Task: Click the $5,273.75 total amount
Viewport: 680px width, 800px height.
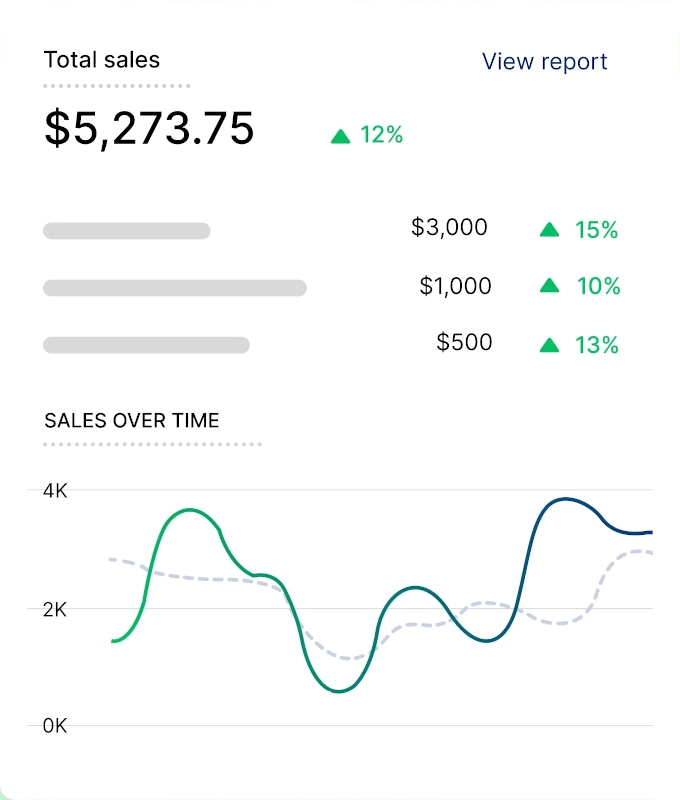Action: tap(149, 128)
